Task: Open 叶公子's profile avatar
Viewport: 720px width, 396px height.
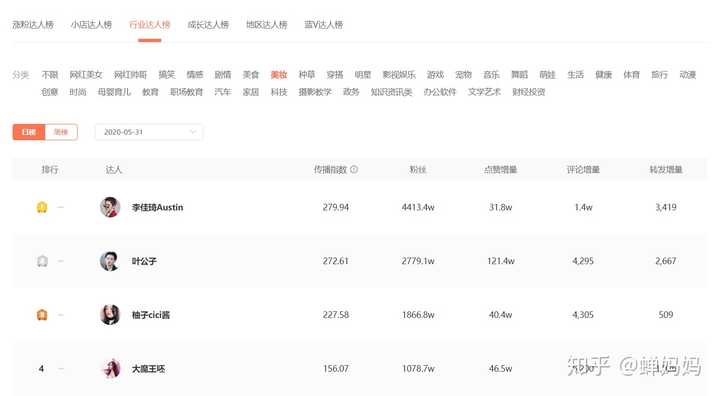Action: click(x=110, y=261)
